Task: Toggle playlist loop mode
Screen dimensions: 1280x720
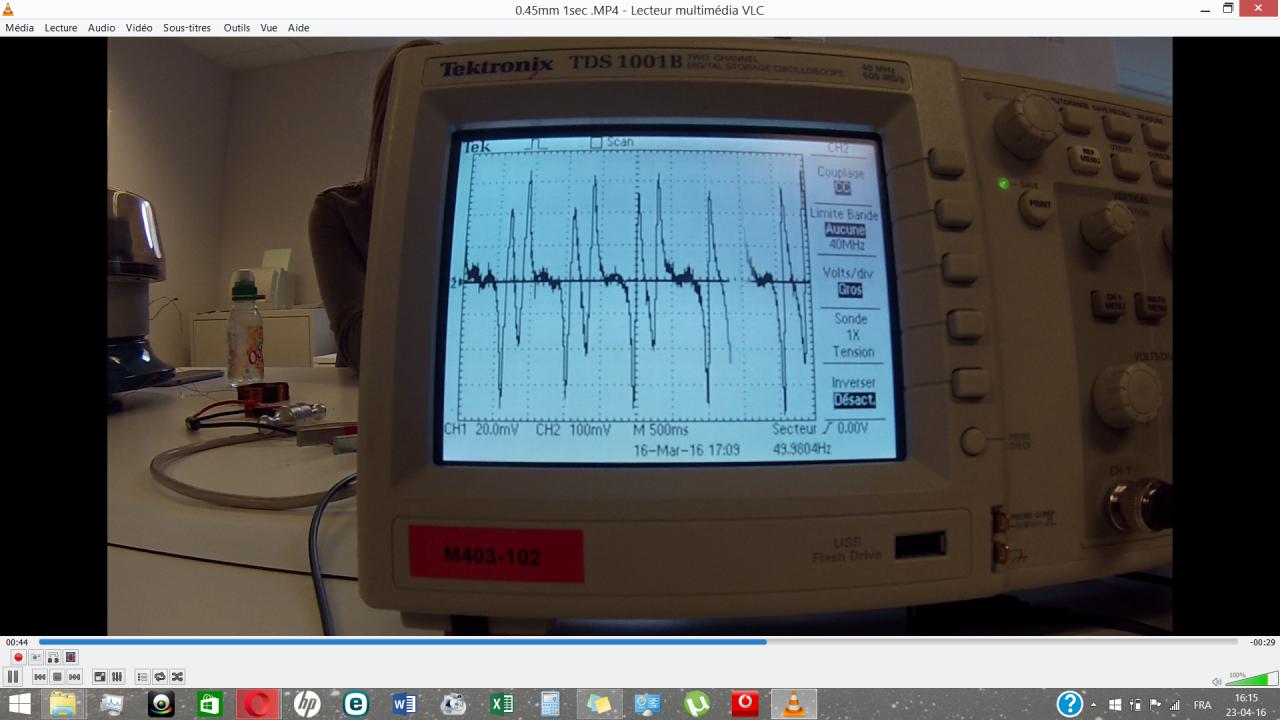Action: pyautogui.click(x=160, y=677)
